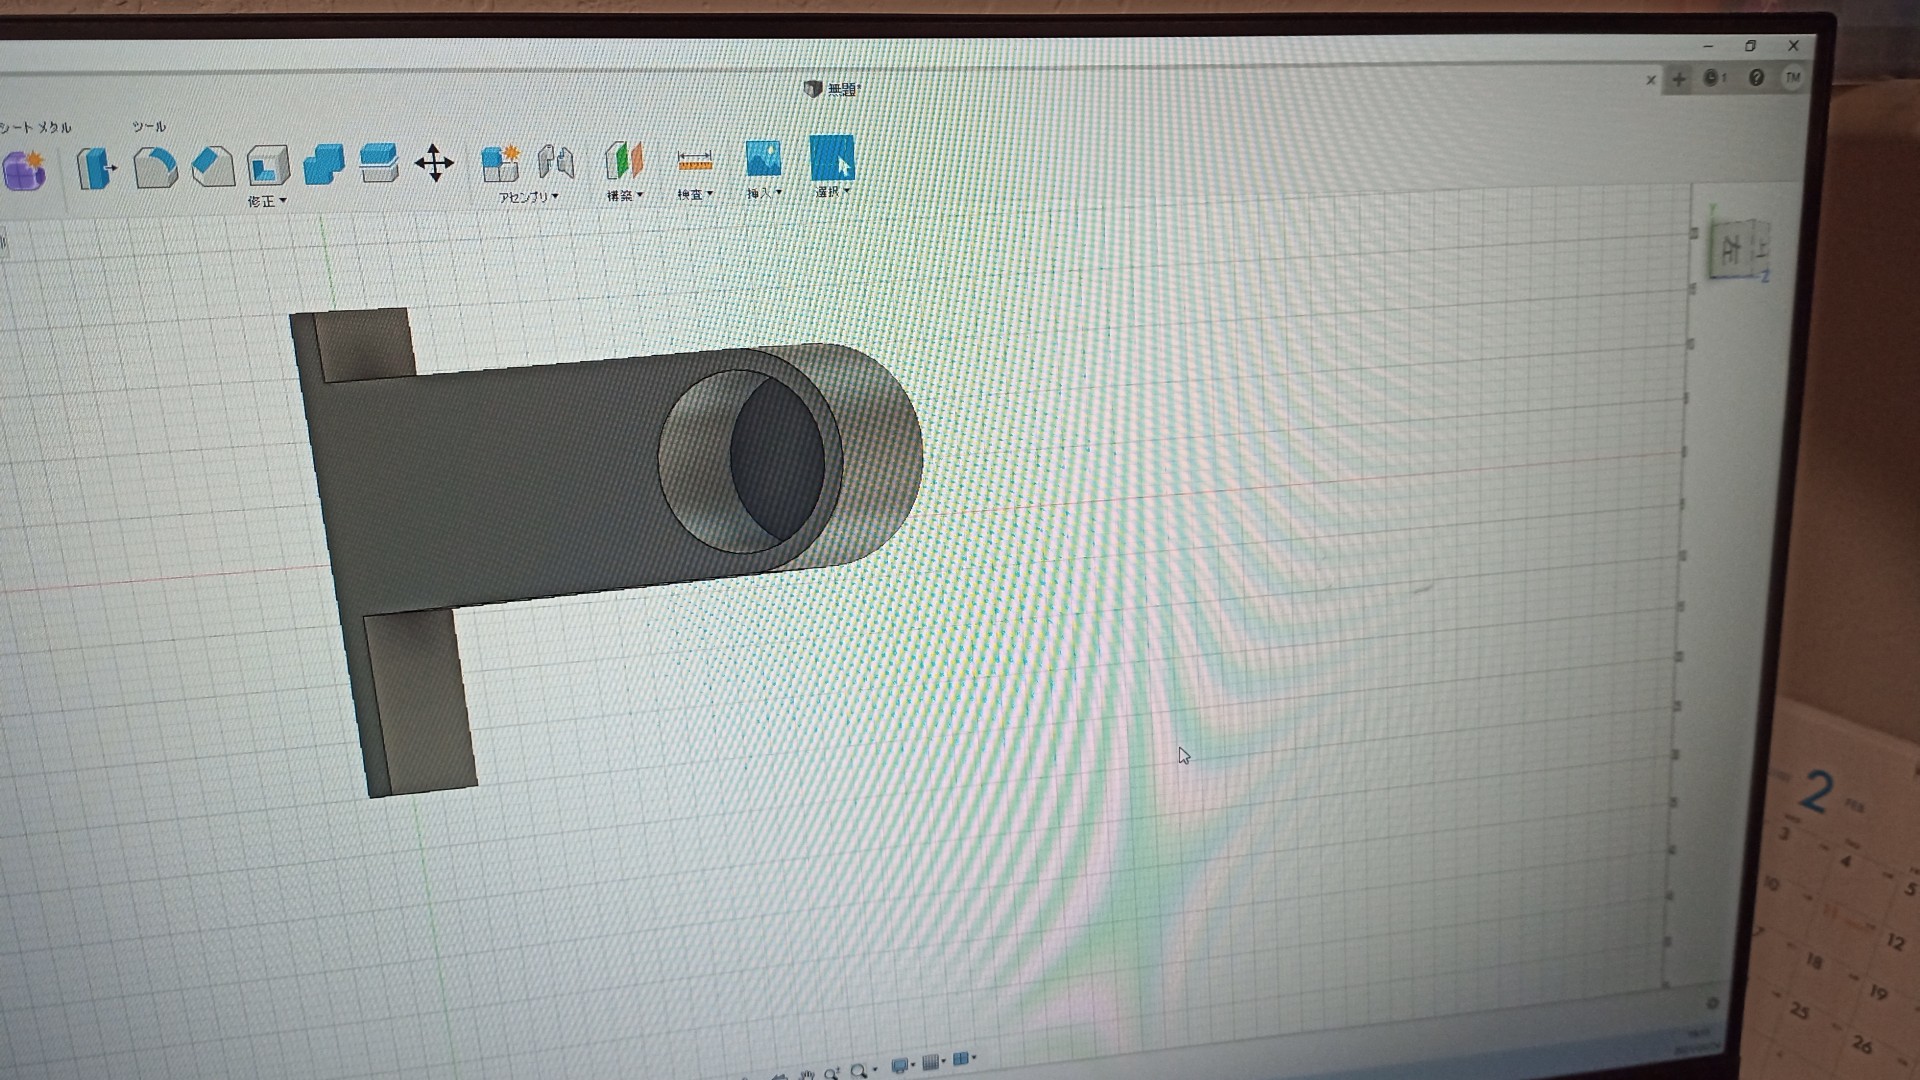Open the 検査 dropdown menu
1920x1080 pixels.
click(695, 195)
